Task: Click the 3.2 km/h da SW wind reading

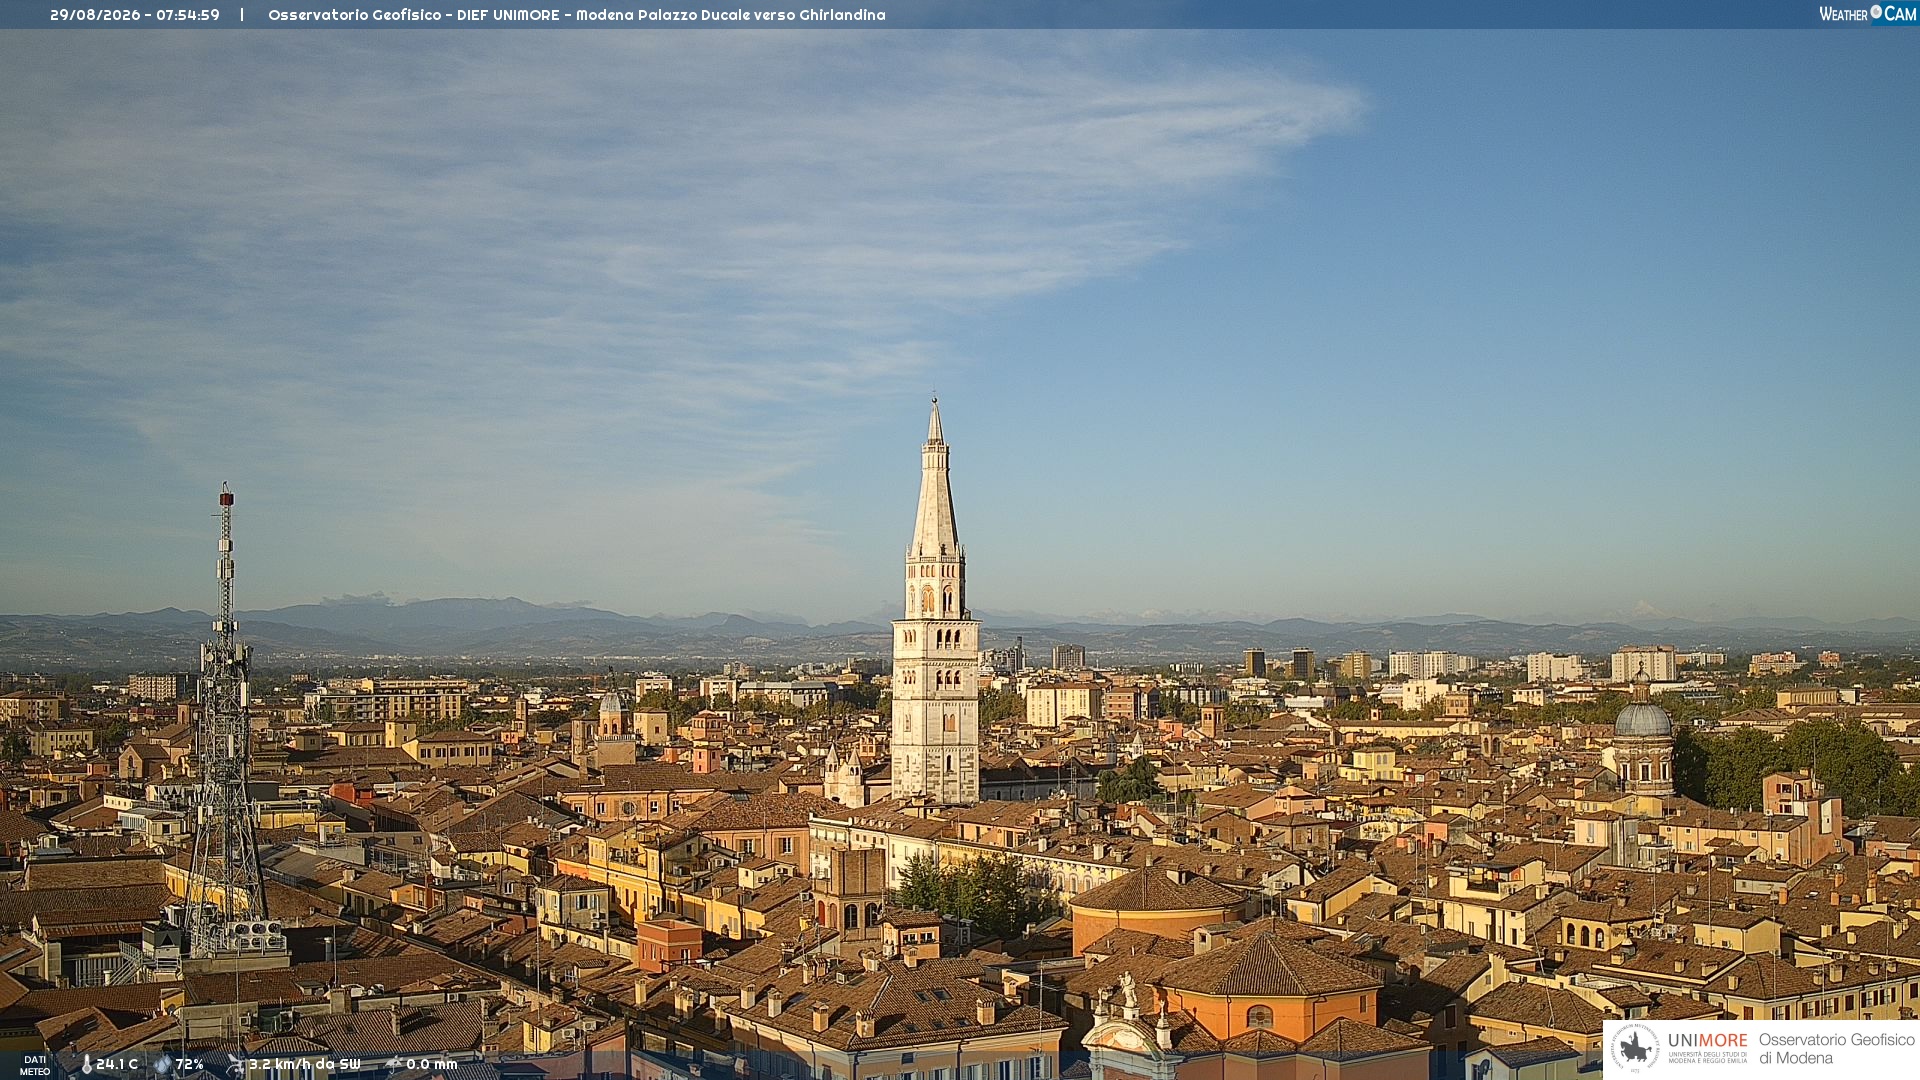Action: tap(304, 1064)
